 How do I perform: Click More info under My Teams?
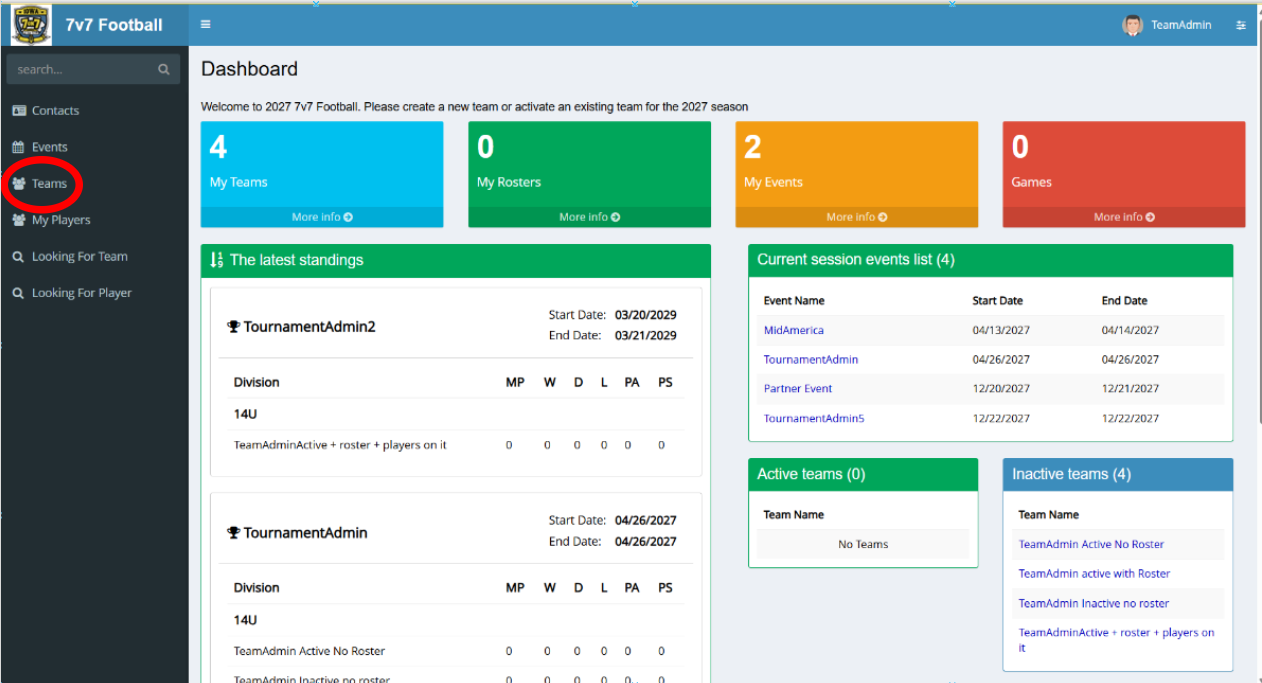(322, 217)
